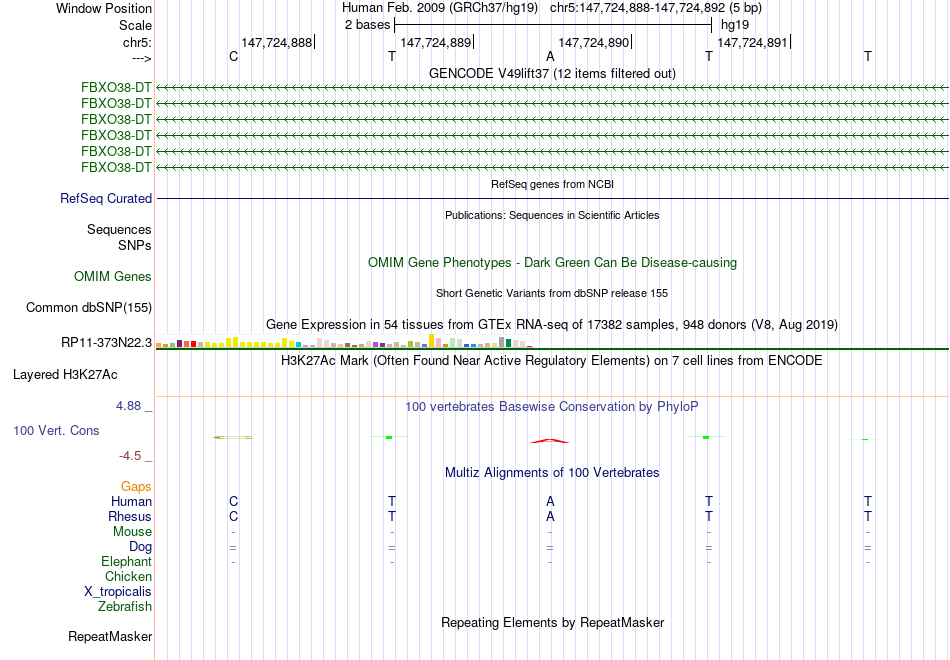Click the Gaps label in Multiz track

[136, 487]
